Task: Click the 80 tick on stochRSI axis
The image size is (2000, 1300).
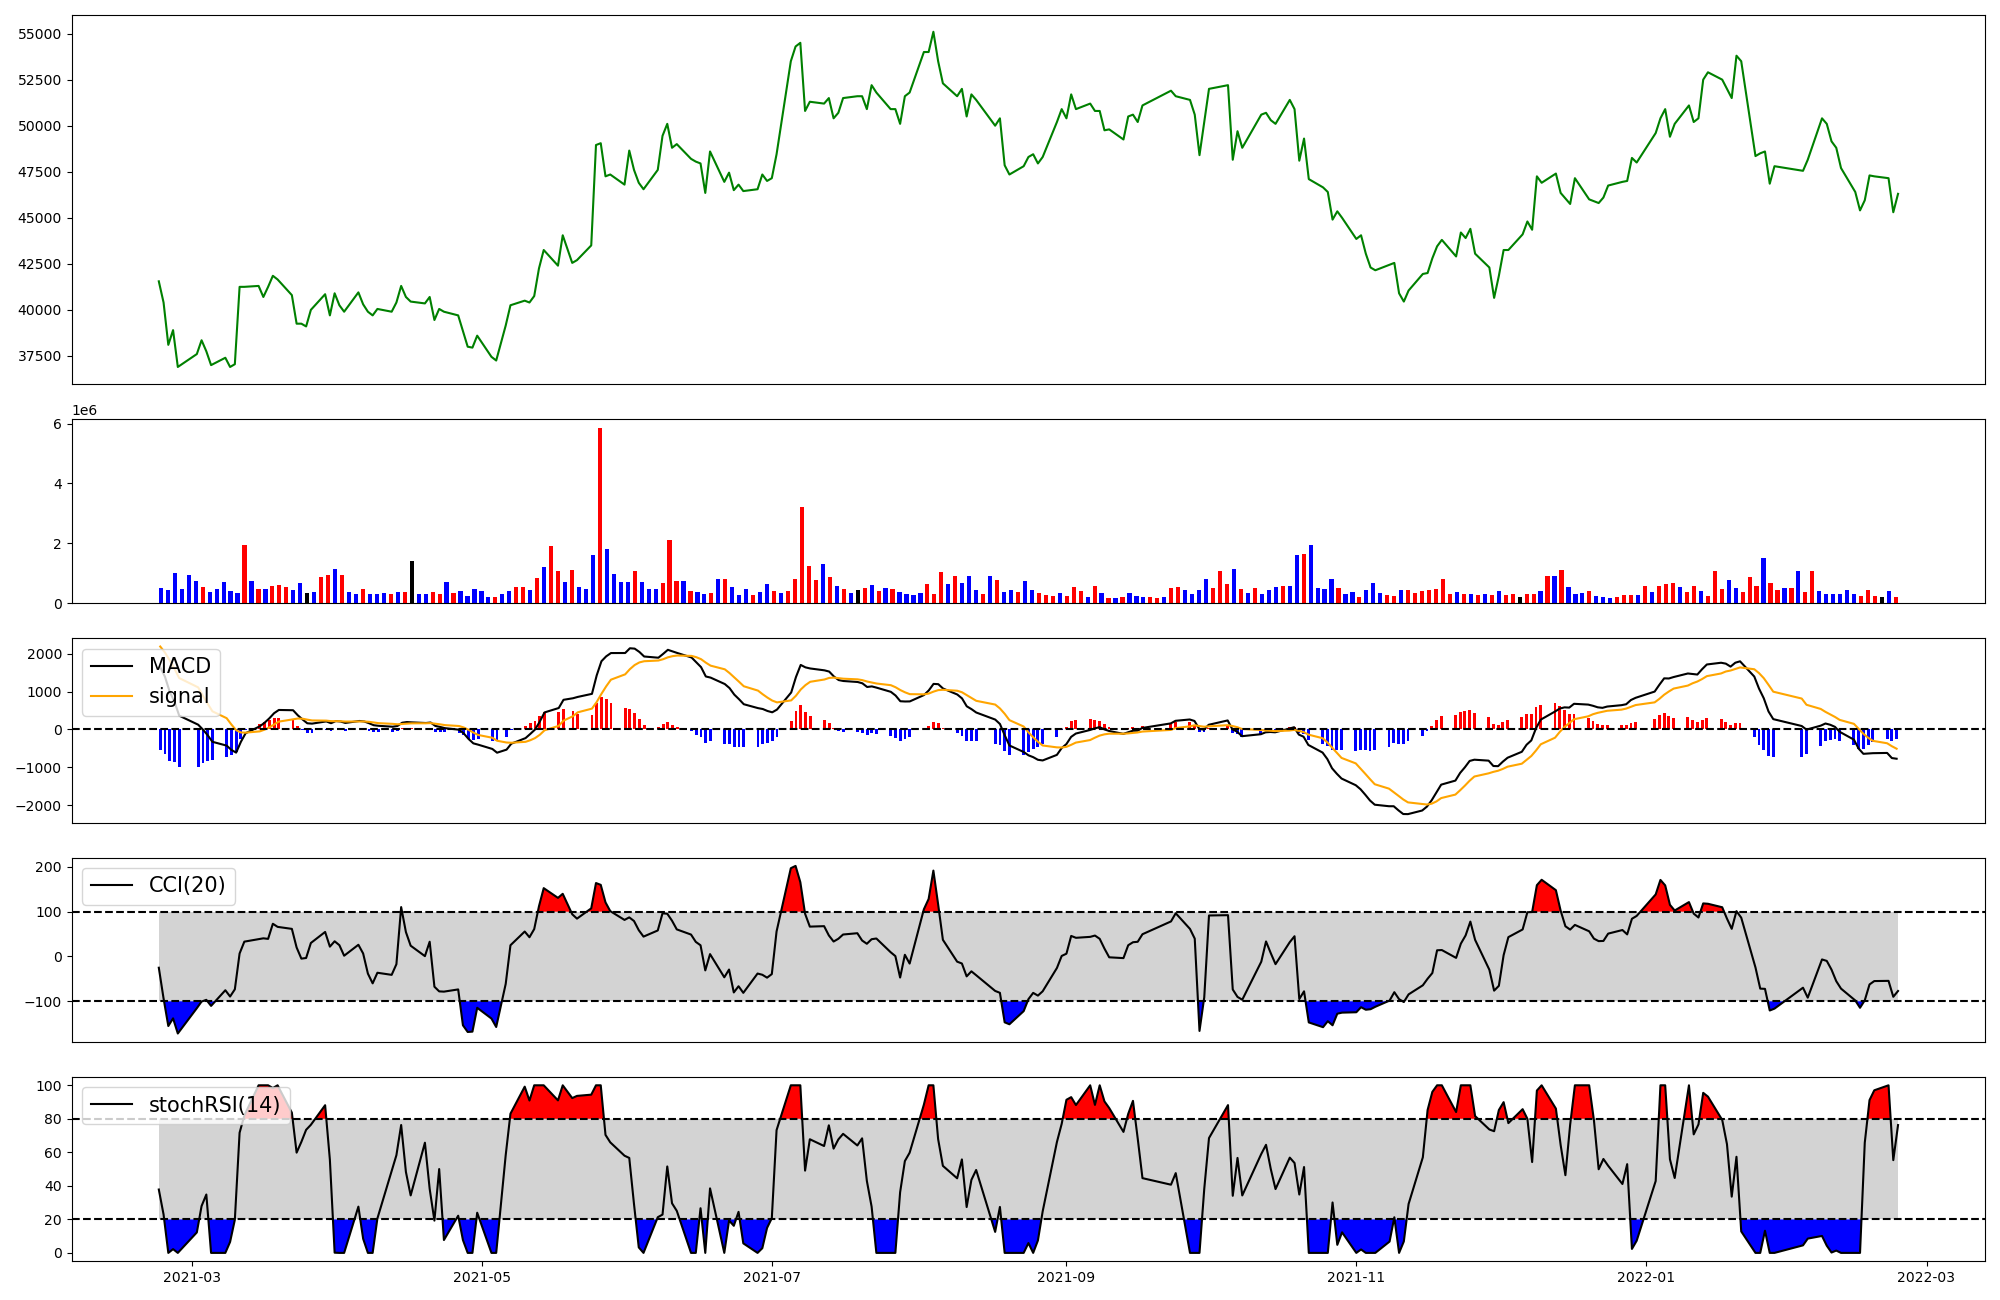Action: pos(53,1119)
